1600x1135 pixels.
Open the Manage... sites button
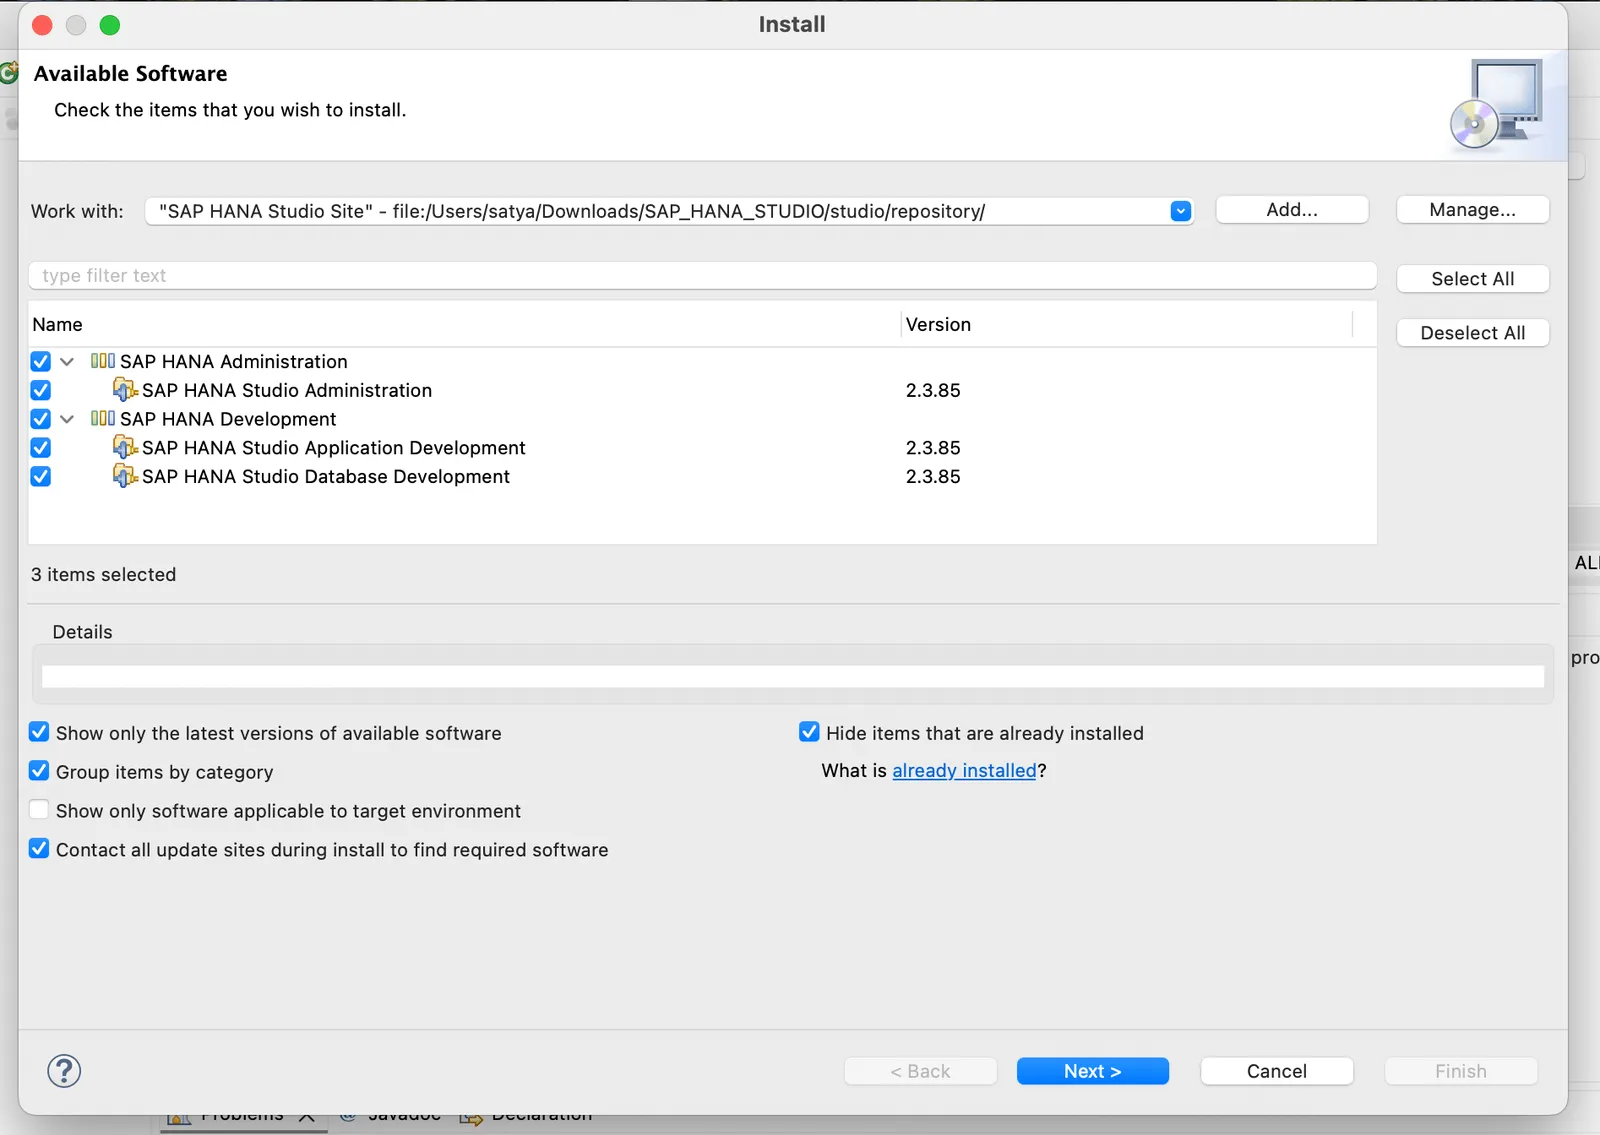[1472, 210]
